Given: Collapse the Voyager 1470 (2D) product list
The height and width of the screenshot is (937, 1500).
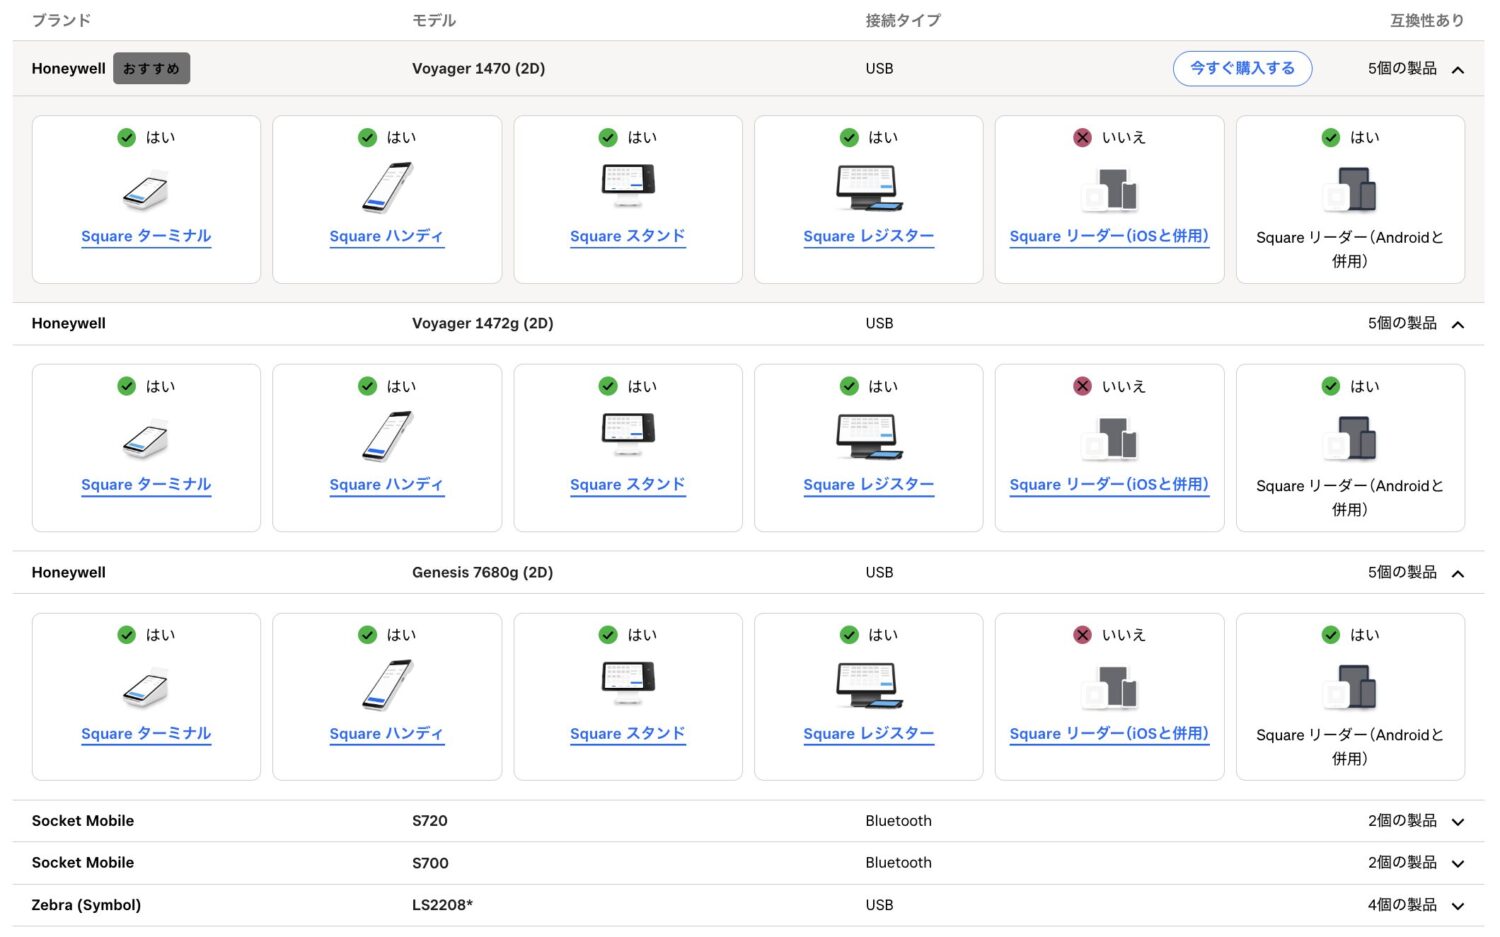Looking at the screenshot, I should [x=1457, y=70].
